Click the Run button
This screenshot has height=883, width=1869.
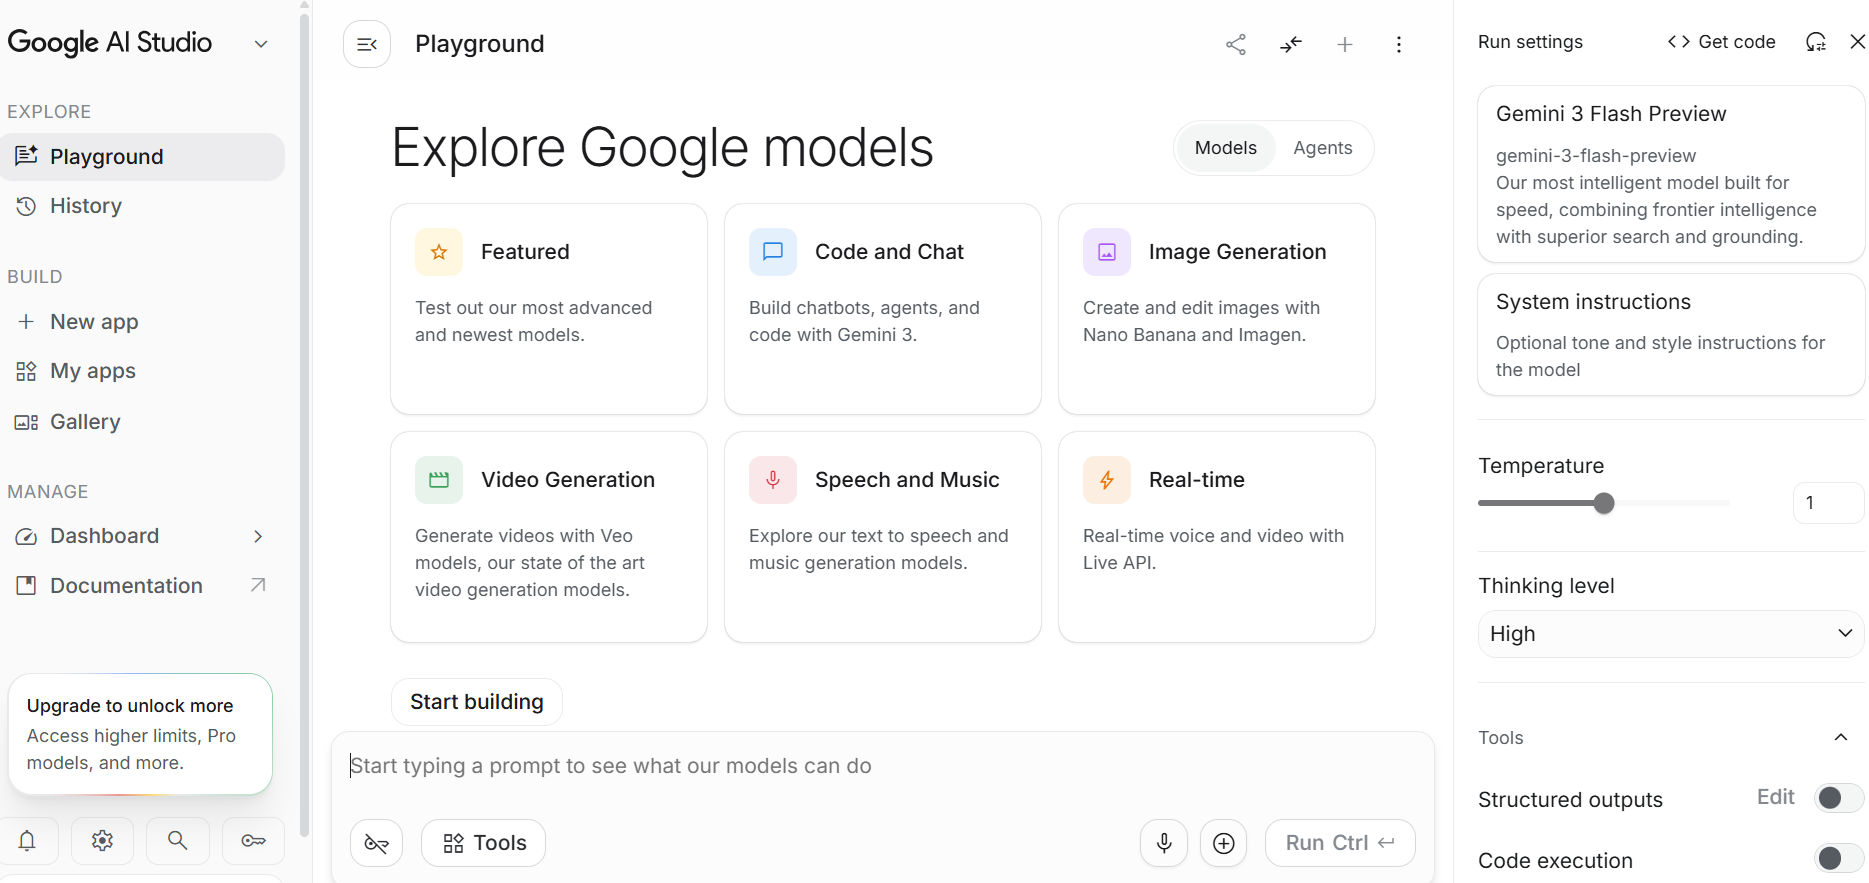[1340, 843]
